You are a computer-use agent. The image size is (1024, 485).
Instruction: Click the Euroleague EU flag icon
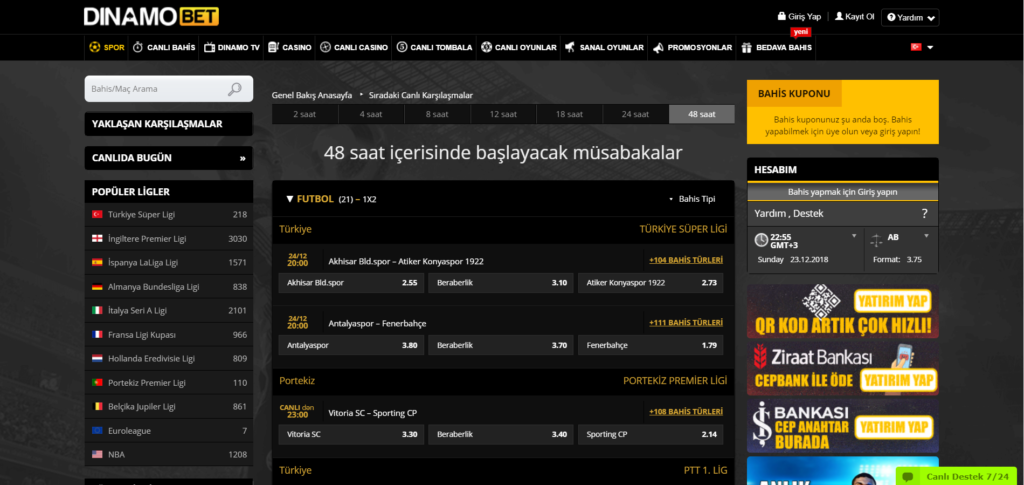click(97, 430)
